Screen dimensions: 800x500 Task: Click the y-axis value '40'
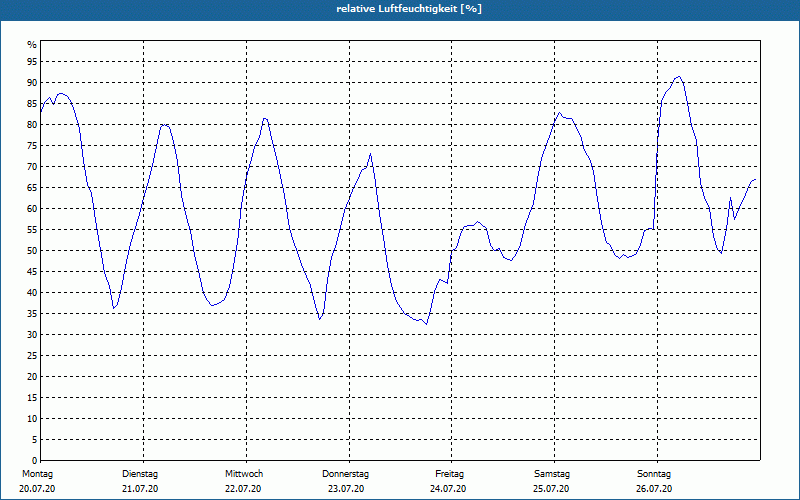[x=32, y=293]
